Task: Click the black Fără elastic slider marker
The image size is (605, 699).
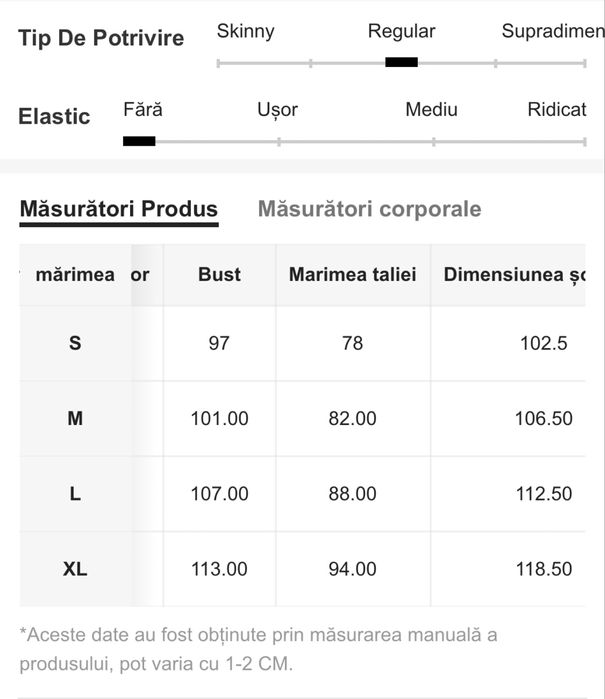Action: tap(139, 141)
